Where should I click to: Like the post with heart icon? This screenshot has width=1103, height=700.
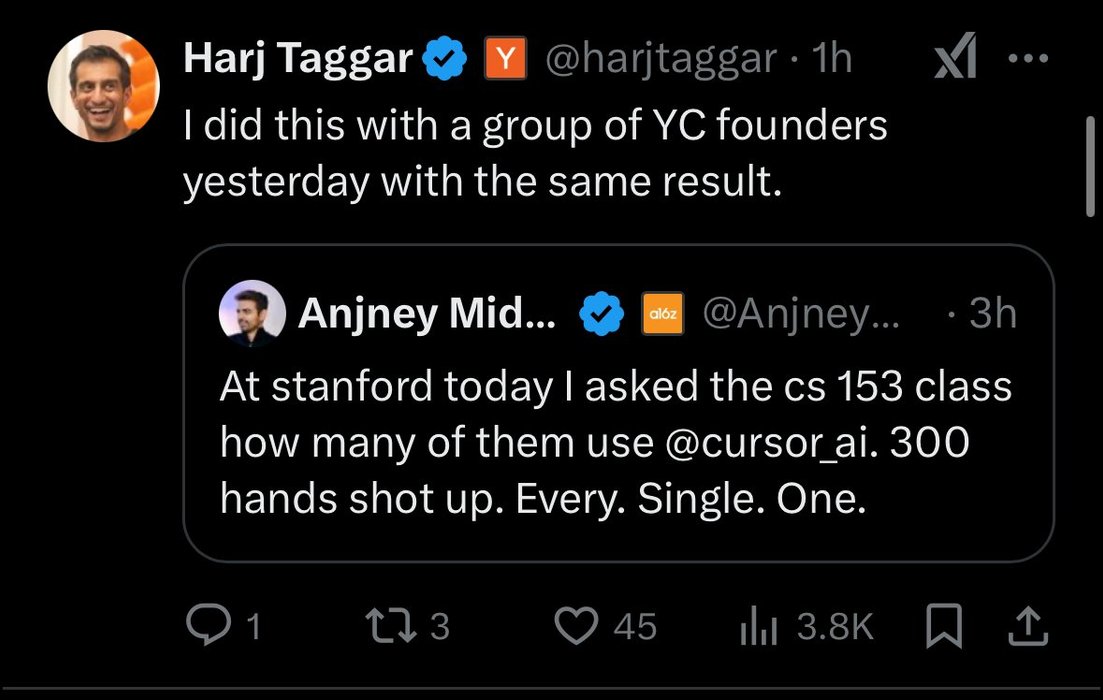[x=574, y=627]
